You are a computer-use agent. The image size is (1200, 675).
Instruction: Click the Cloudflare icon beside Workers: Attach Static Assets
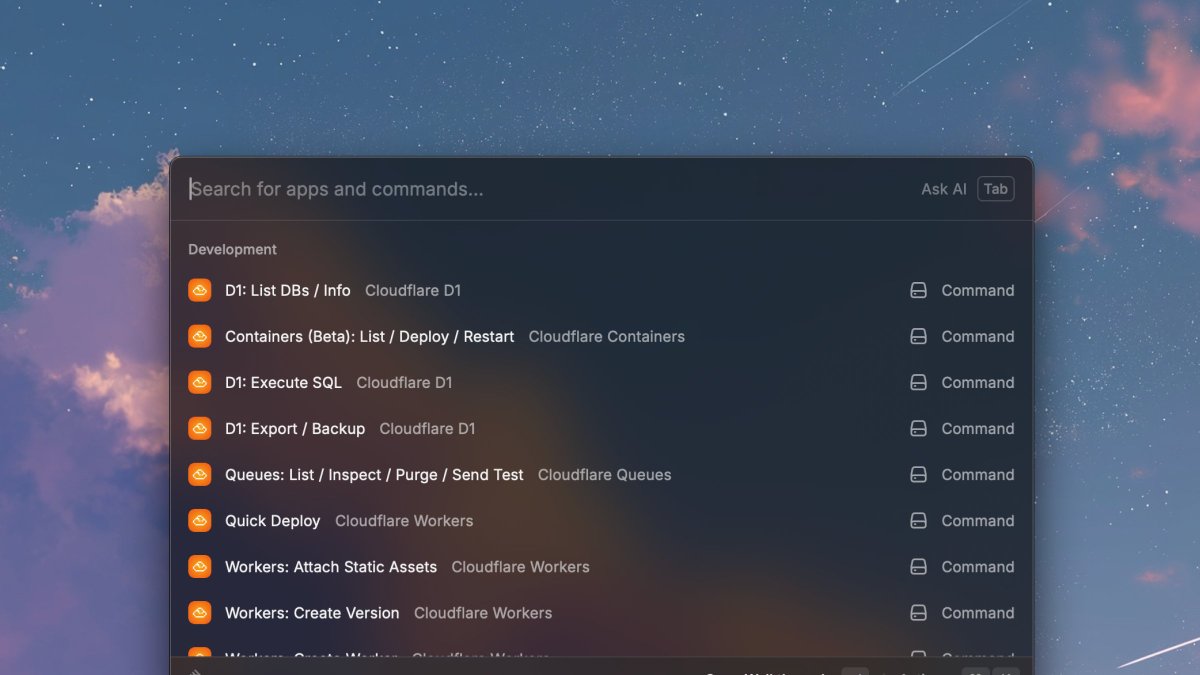(x=200, y=566)
